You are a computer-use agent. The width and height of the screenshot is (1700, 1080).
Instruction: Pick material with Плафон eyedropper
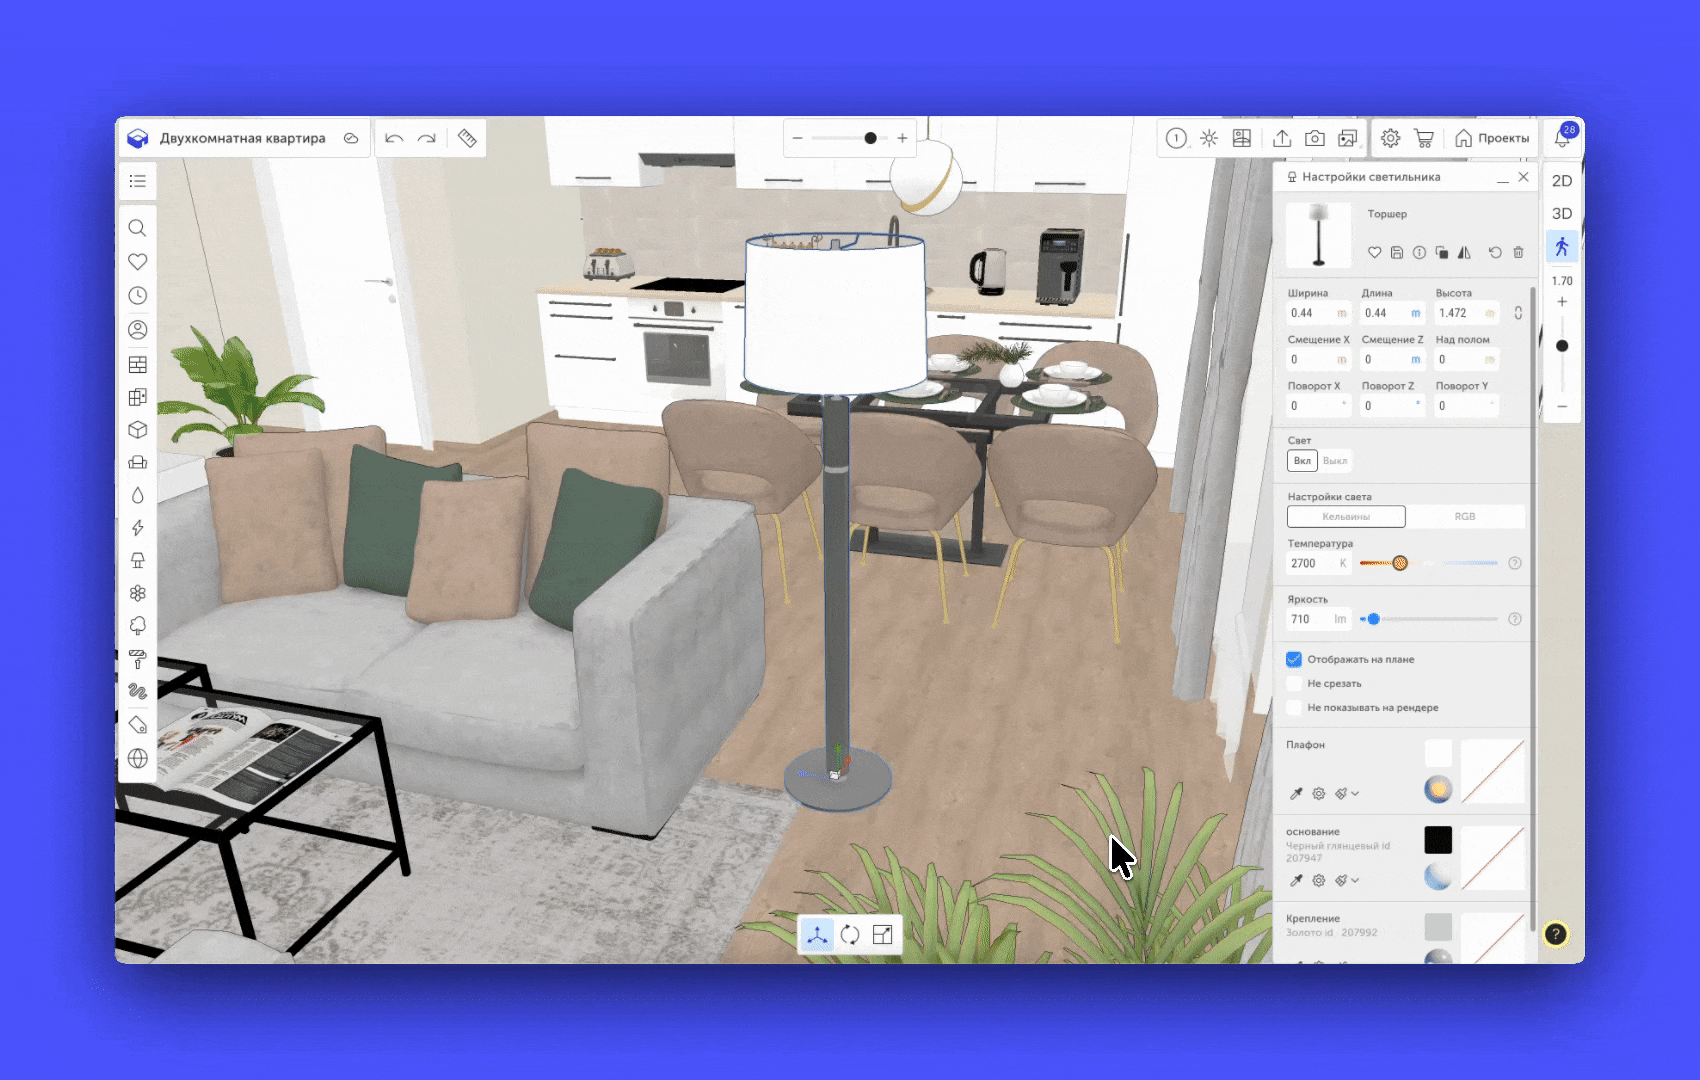tap(1296, 794)
